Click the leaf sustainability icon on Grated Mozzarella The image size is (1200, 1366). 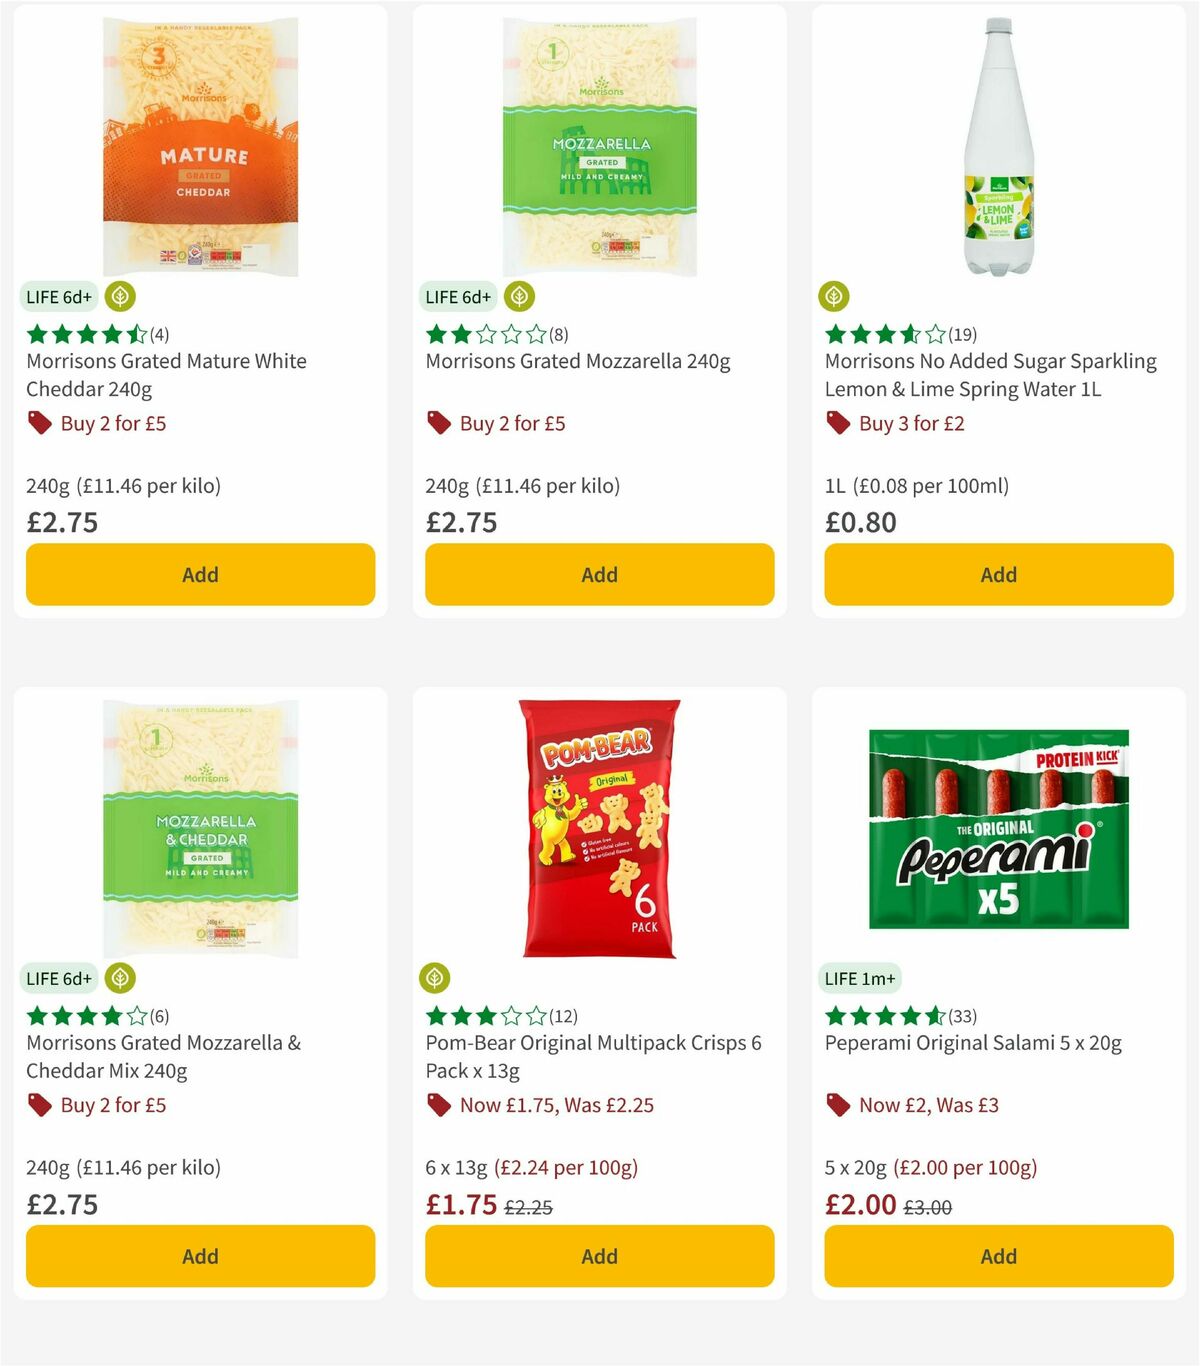point(518,296)
